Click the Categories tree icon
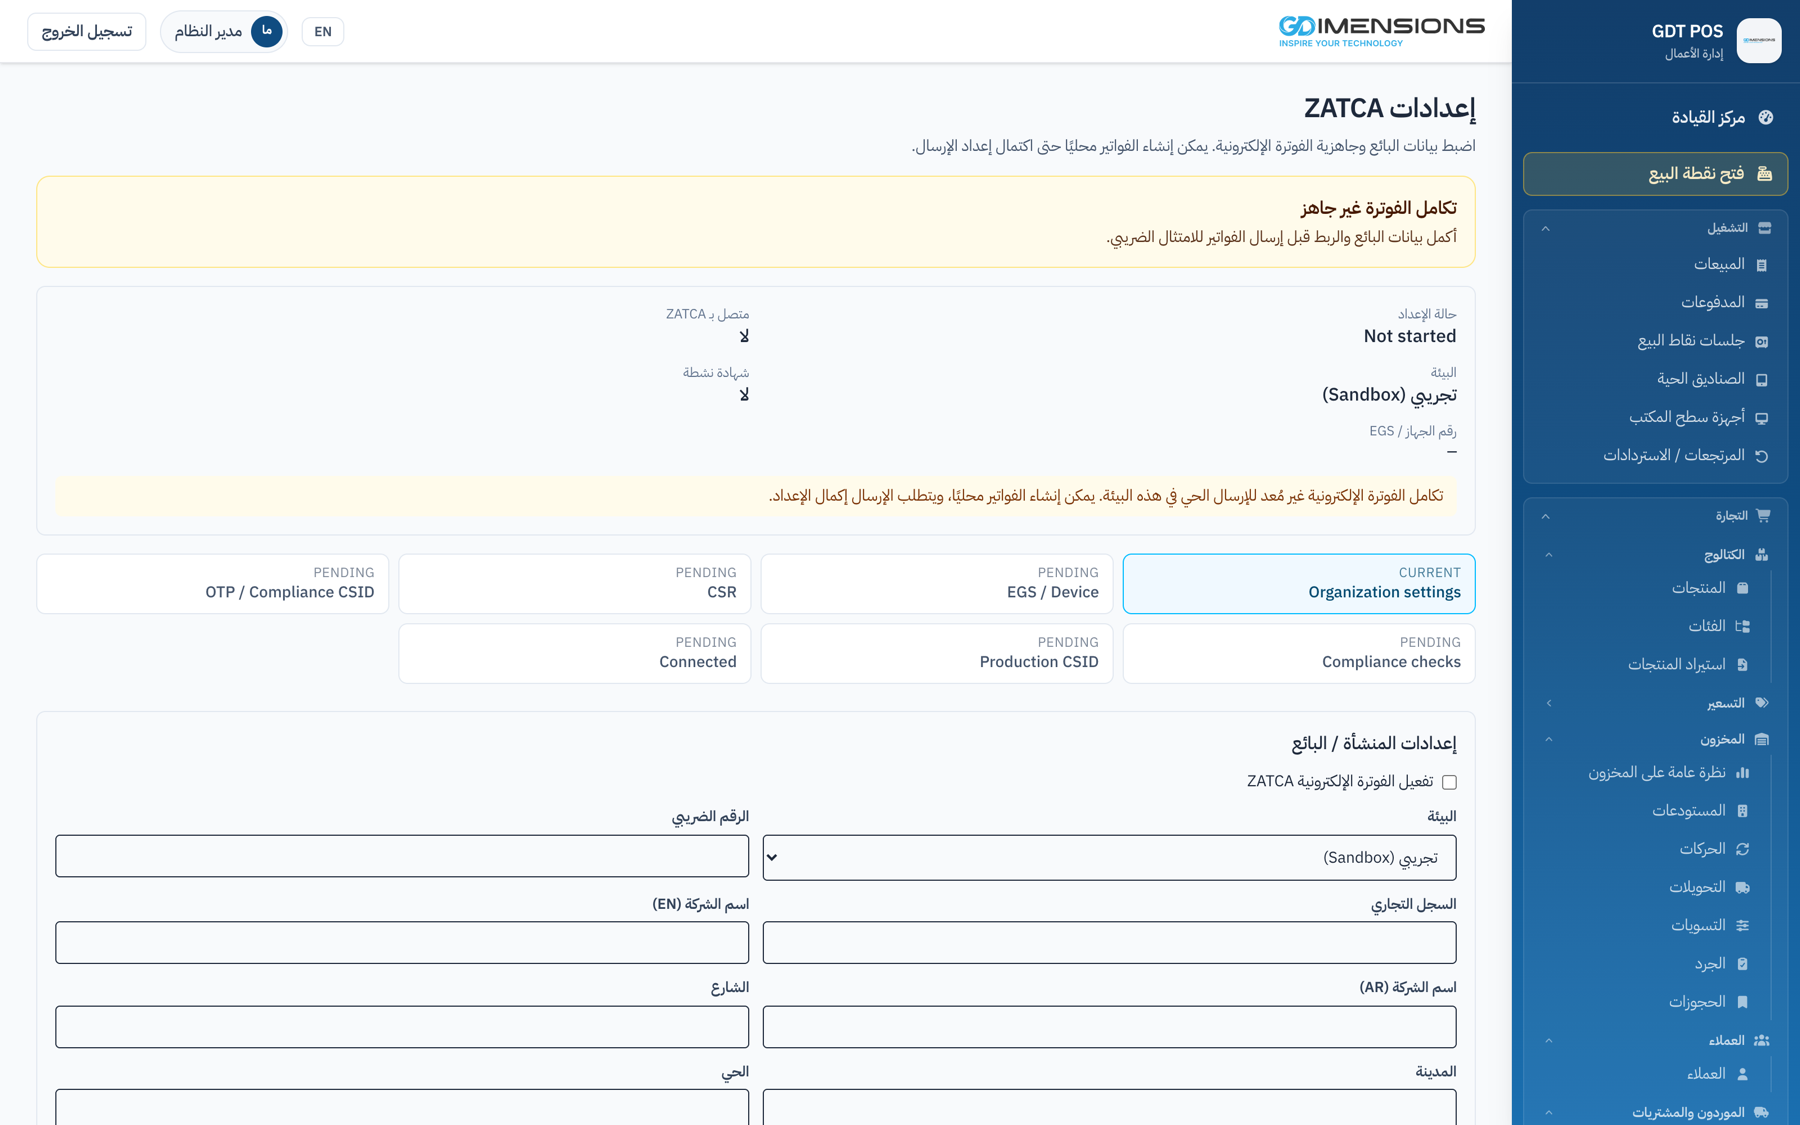The image size is (1800, 1125). pyautogui.click(x=1742, y=626)
